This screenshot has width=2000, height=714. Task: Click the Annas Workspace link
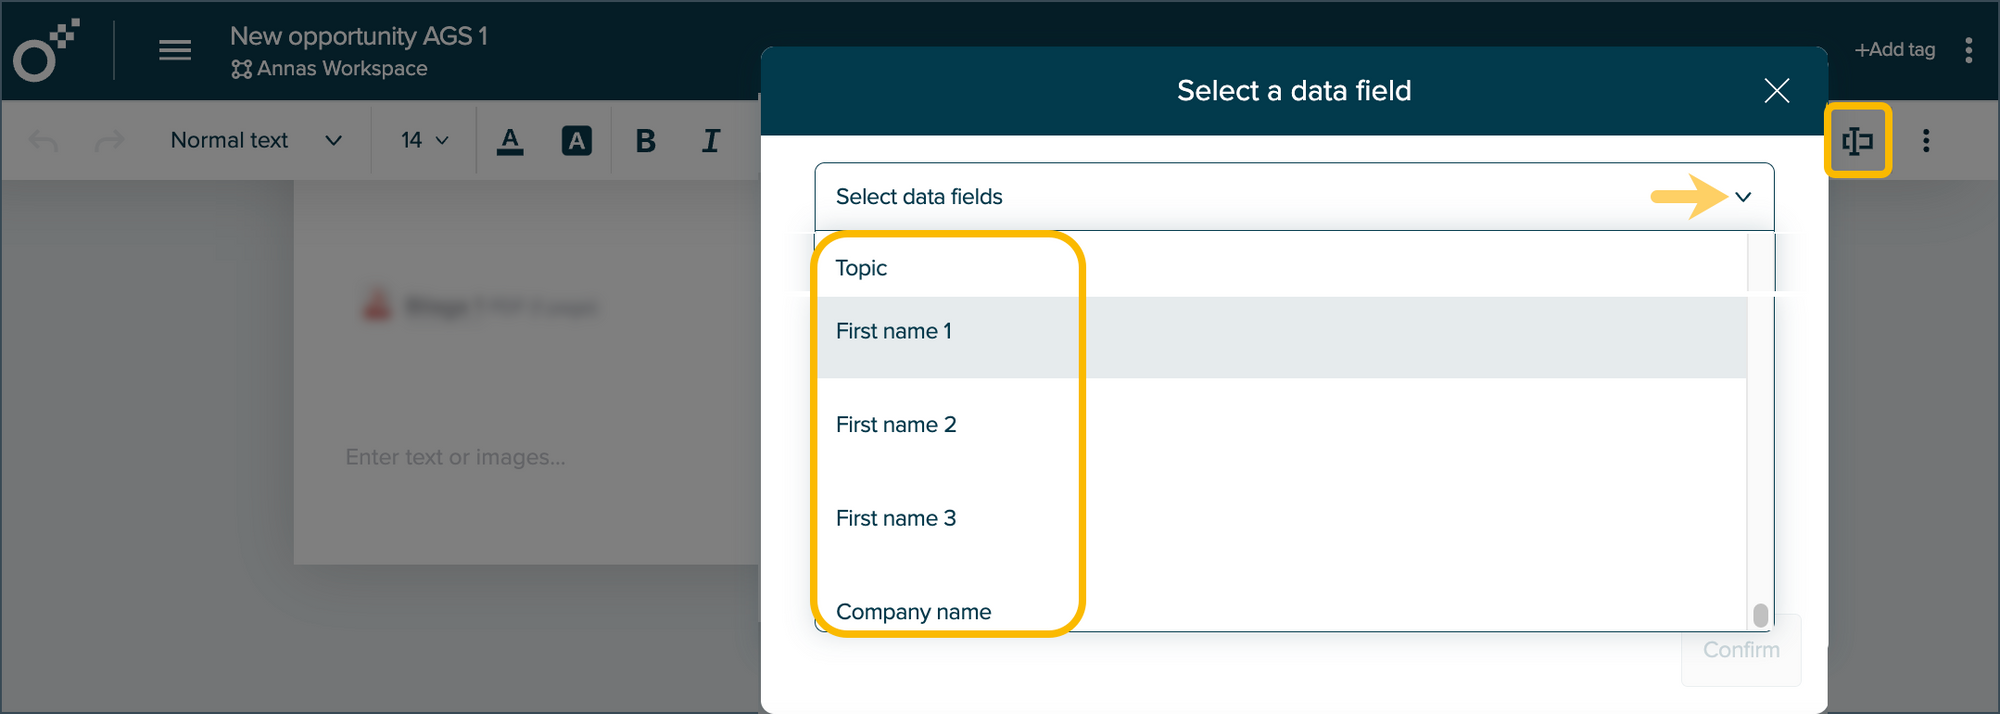pos(329,69)
